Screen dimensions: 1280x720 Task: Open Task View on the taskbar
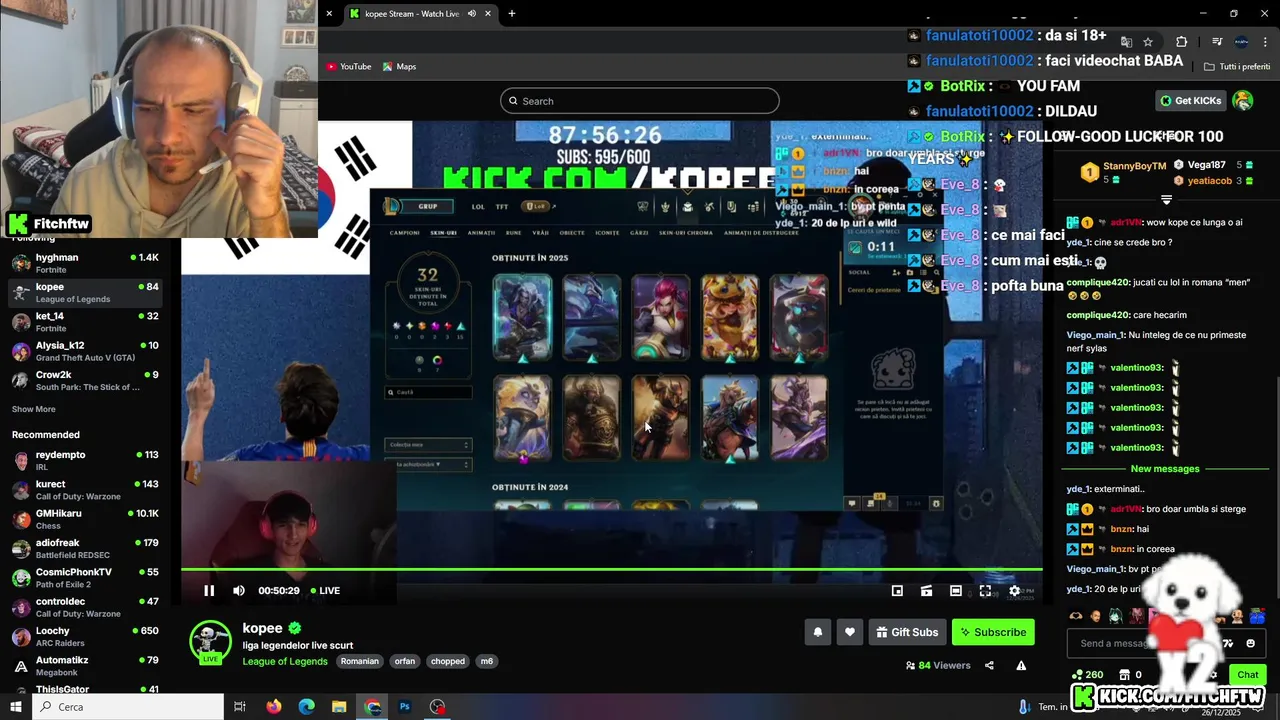coord(240,707)
